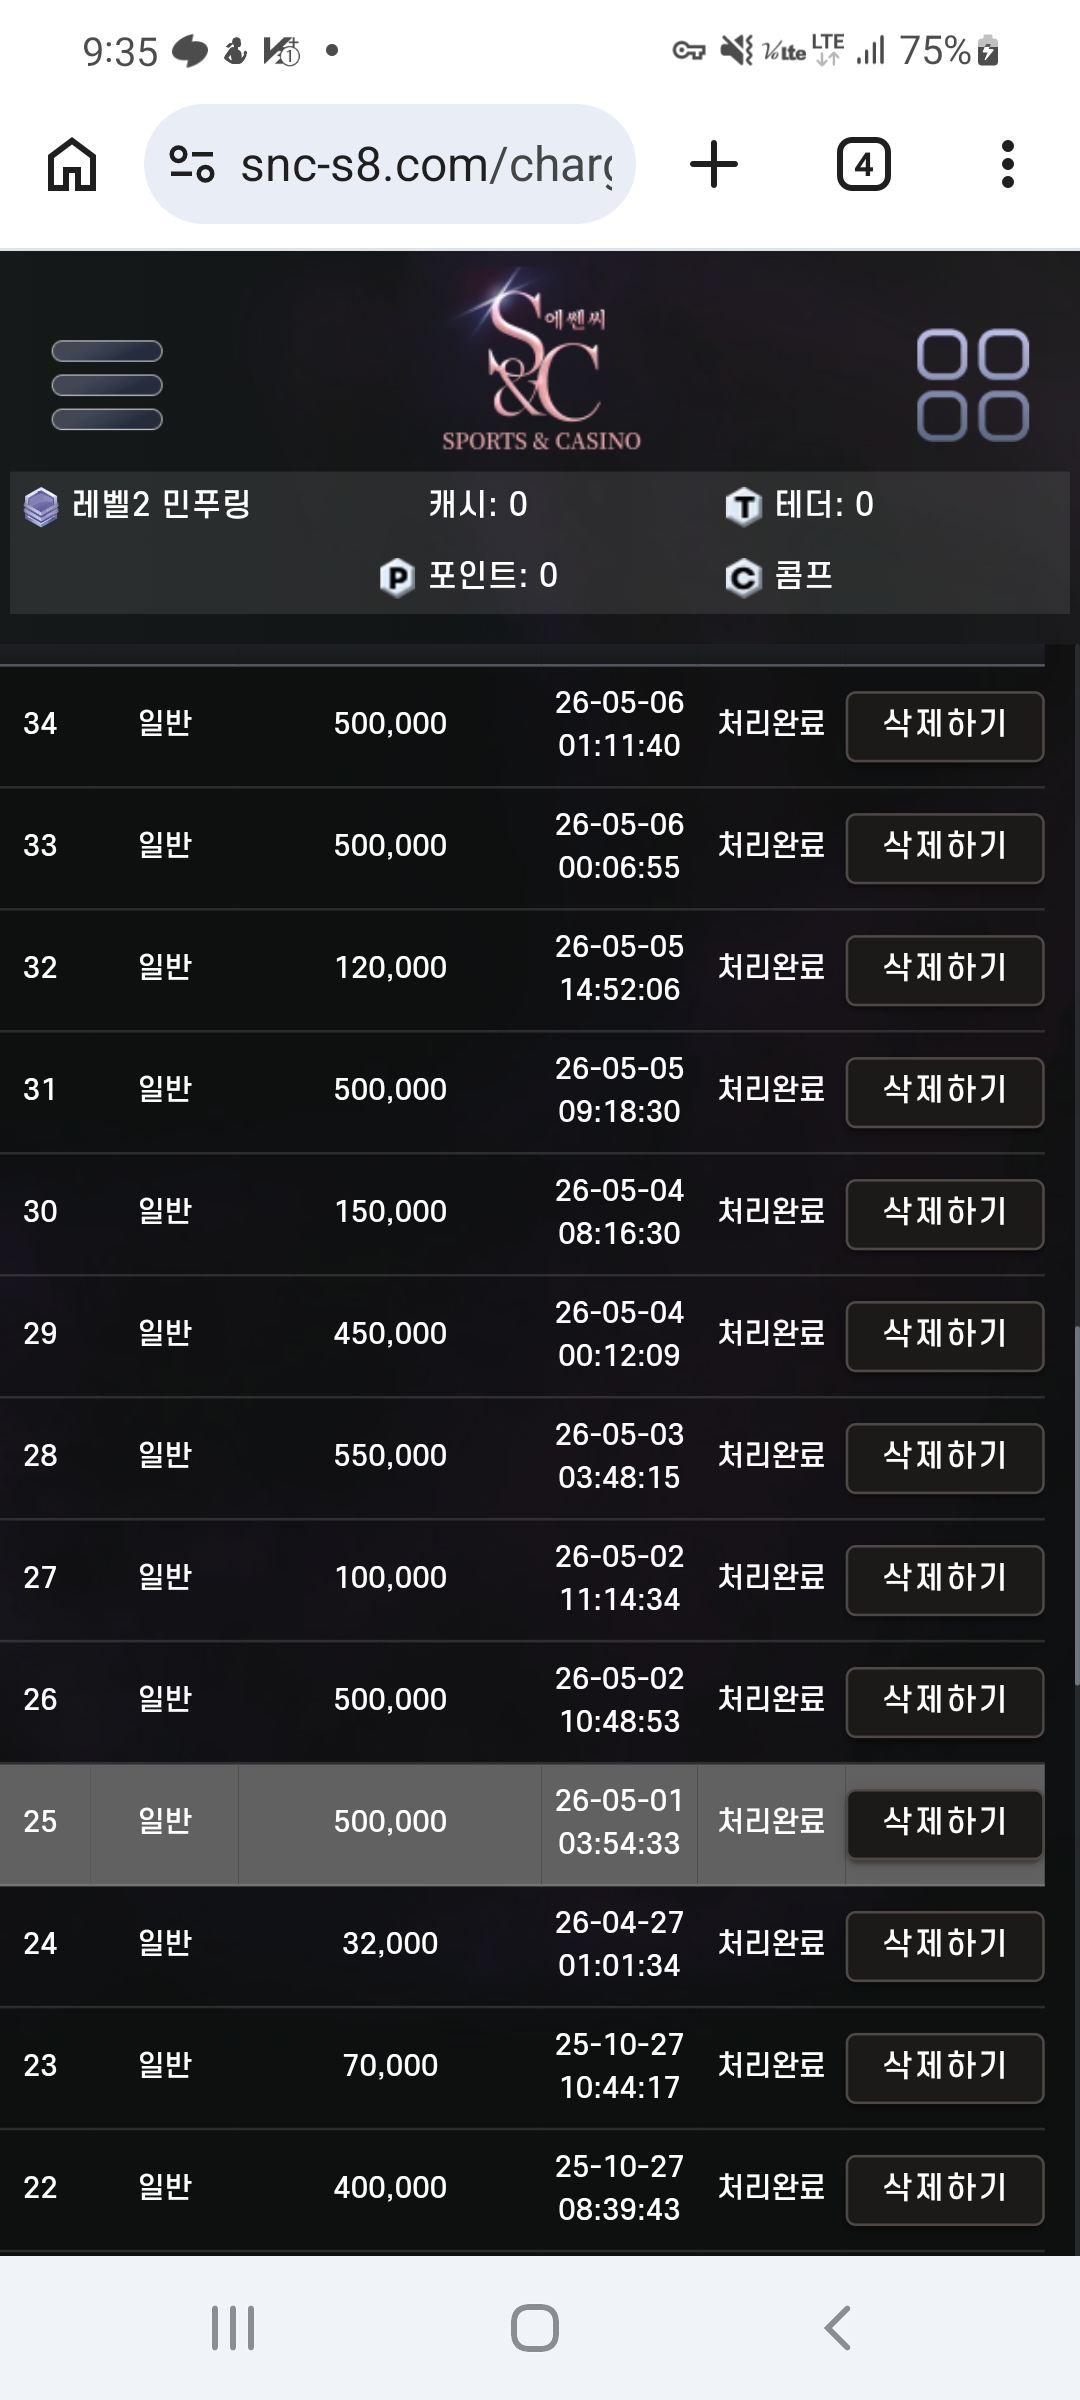Viewport: 1080px width, 2400px height.
Task: Tap the Tether T icon in the balance bar
Action: pos(743,506)
